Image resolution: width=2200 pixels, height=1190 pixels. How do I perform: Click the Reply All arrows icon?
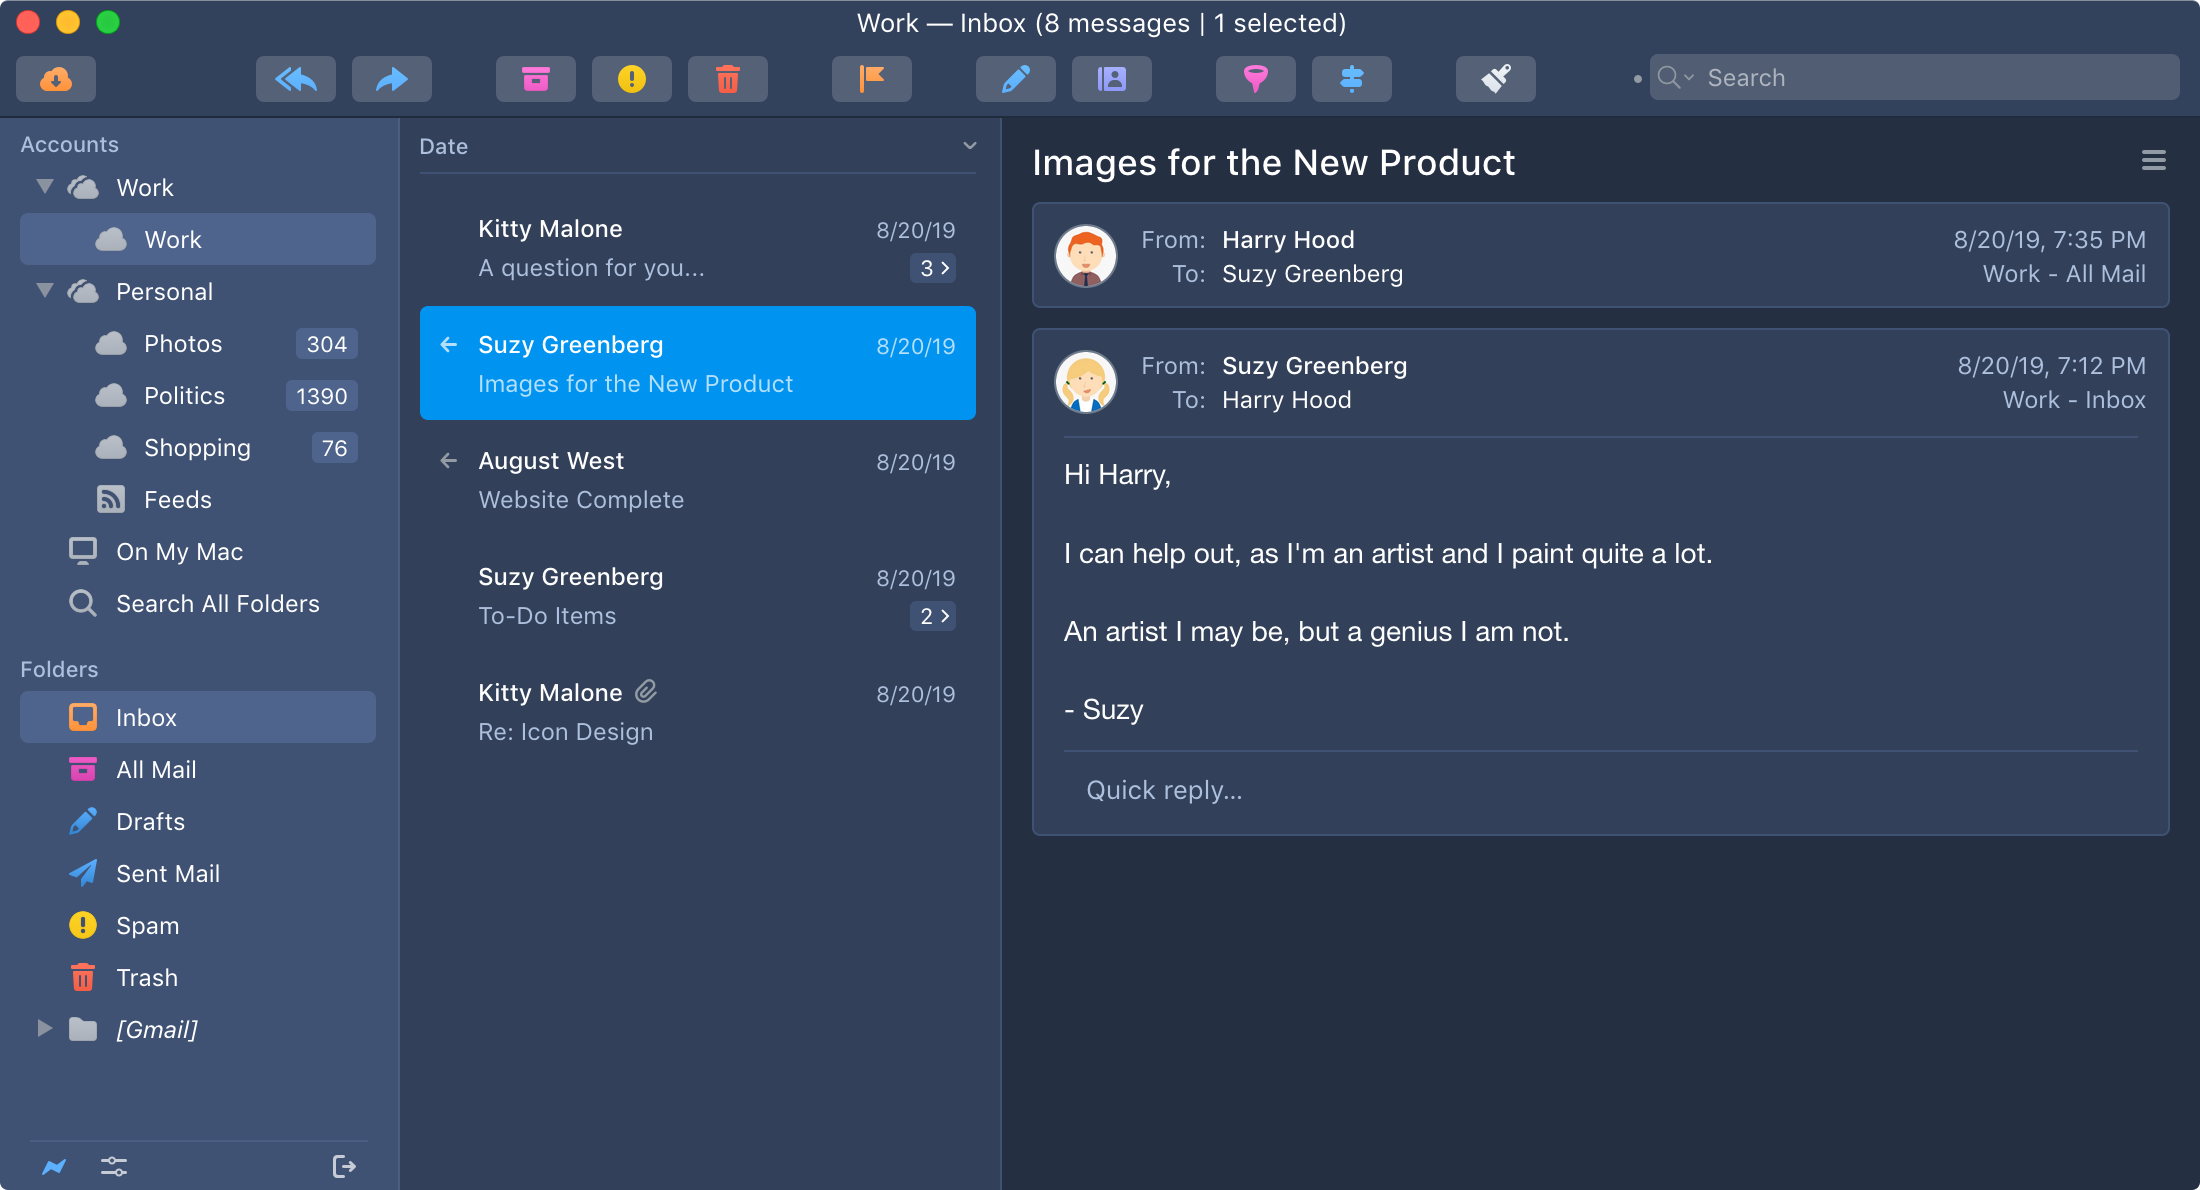[295, 79]
